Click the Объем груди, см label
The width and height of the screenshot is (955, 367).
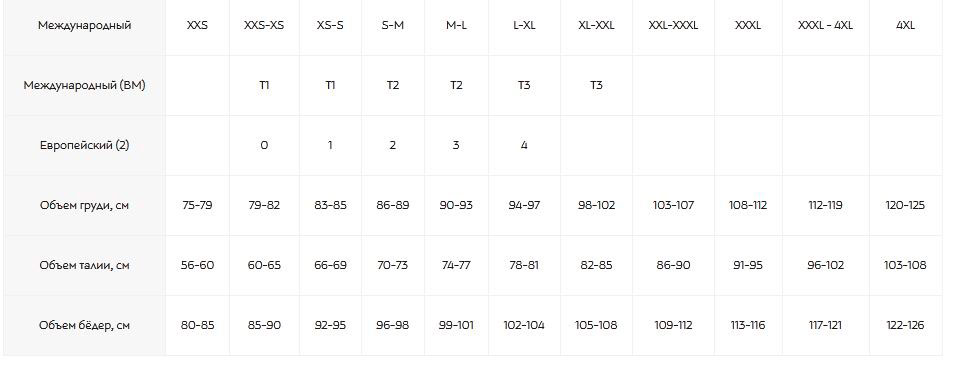click(x=85, y=205)
